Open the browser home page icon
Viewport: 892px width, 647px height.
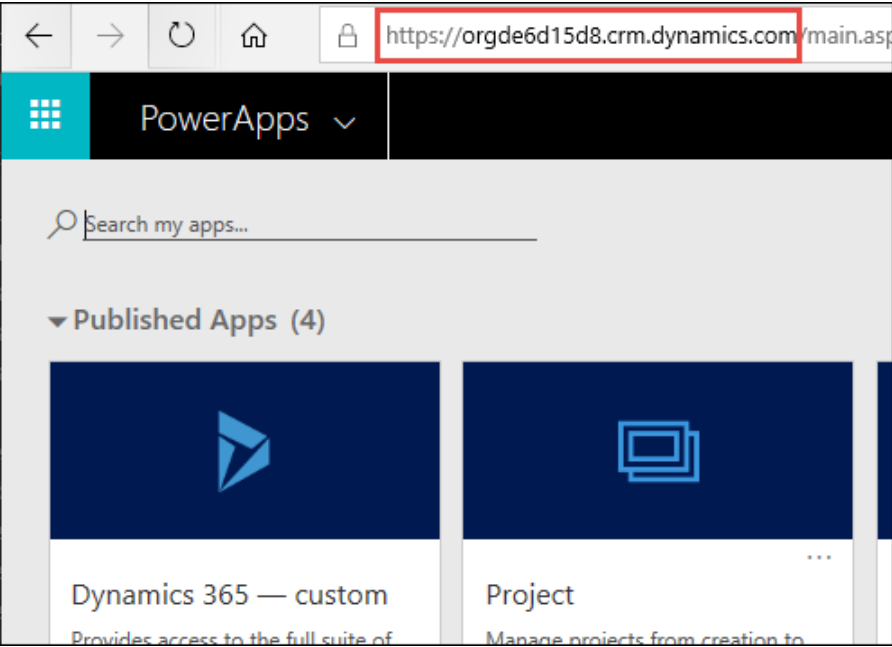pyautogui.click(x=254, y=35)
